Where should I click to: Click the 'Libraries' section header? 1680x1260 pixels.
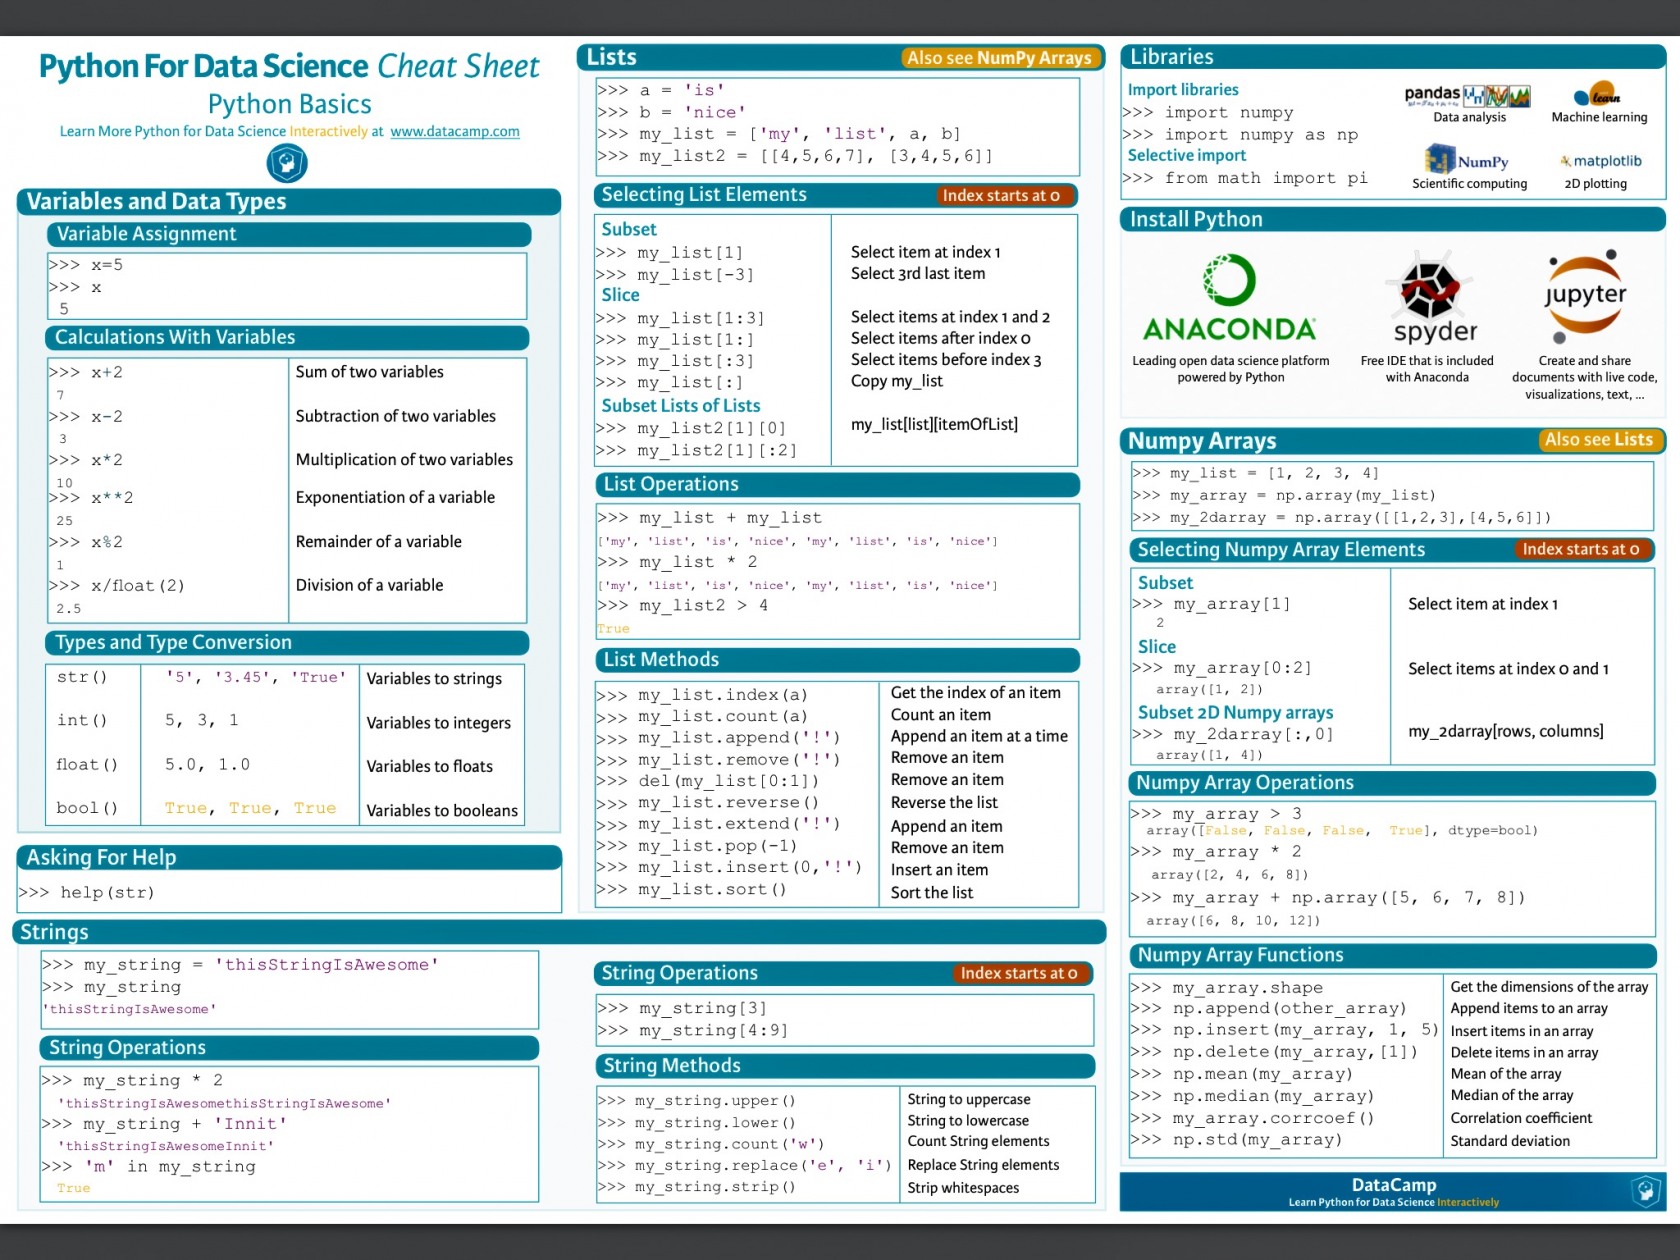coord(1393,57)
